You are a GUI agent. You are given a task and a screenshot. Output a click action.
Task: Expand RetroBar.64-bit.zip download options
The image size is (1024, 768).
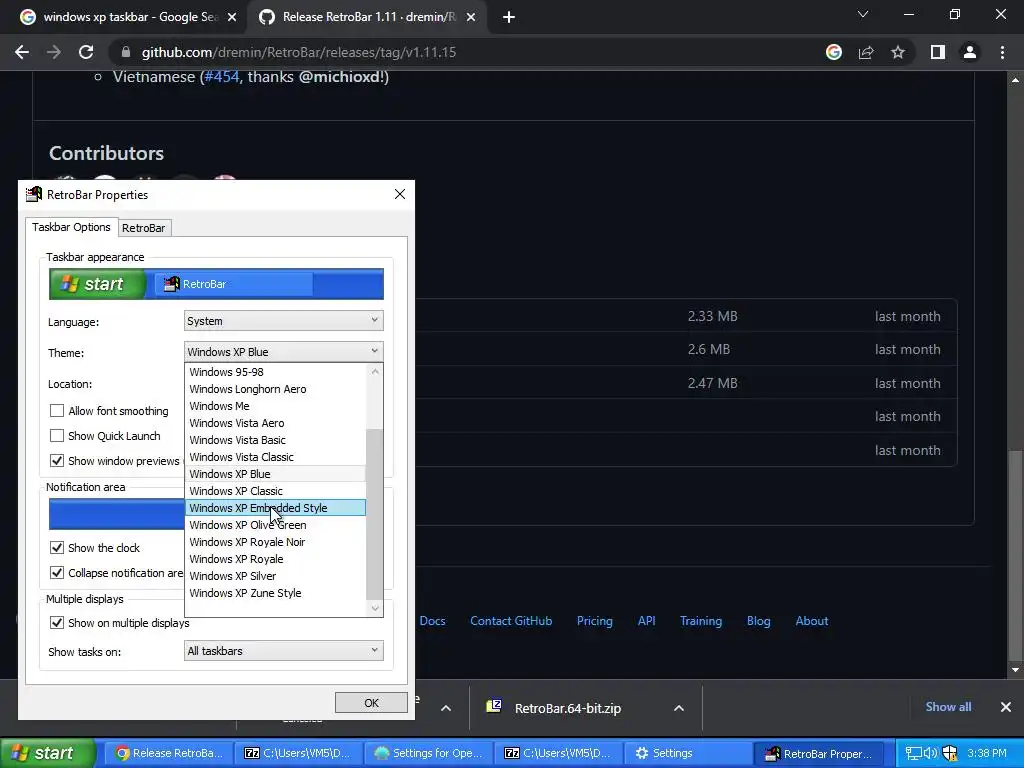[x=679, y=708]
